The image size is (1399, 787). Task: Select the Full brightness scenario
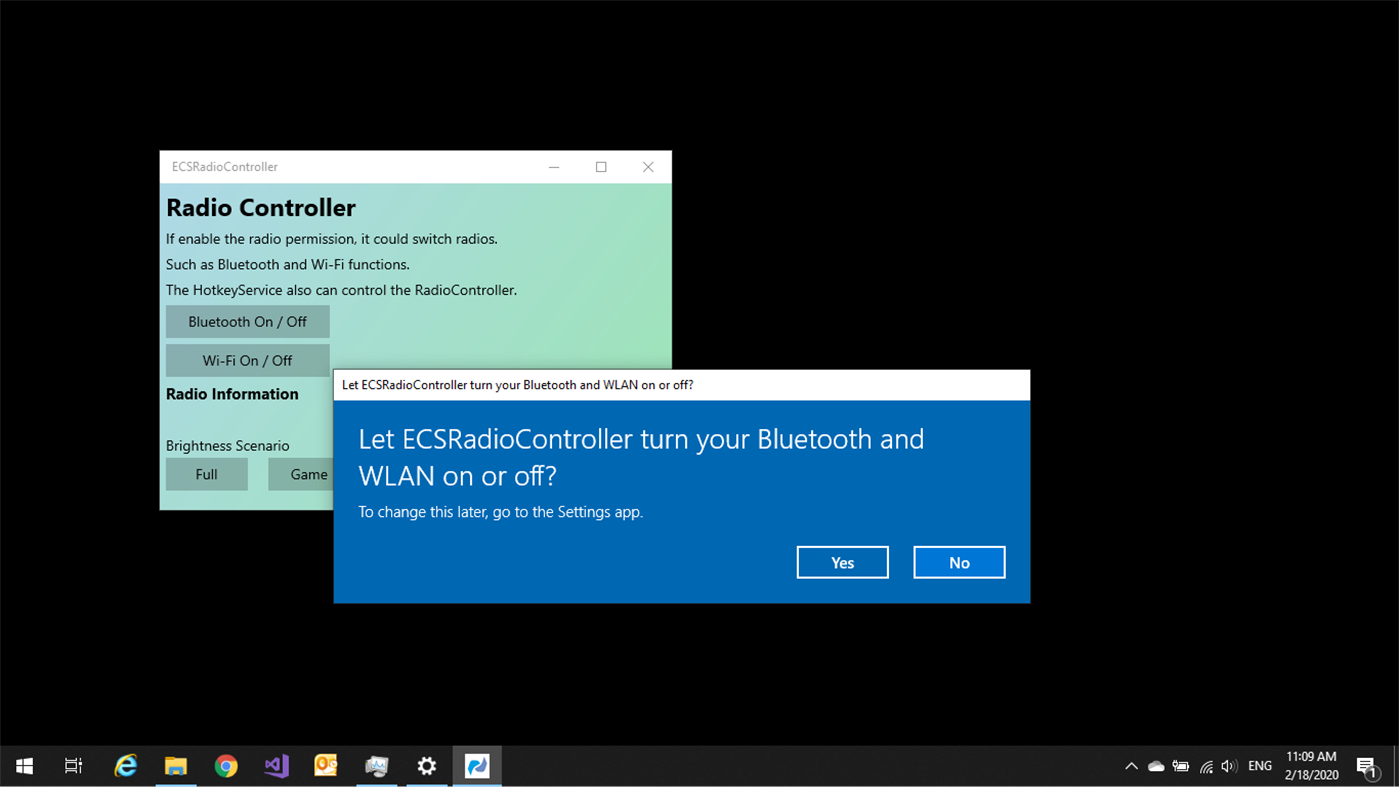206,473
